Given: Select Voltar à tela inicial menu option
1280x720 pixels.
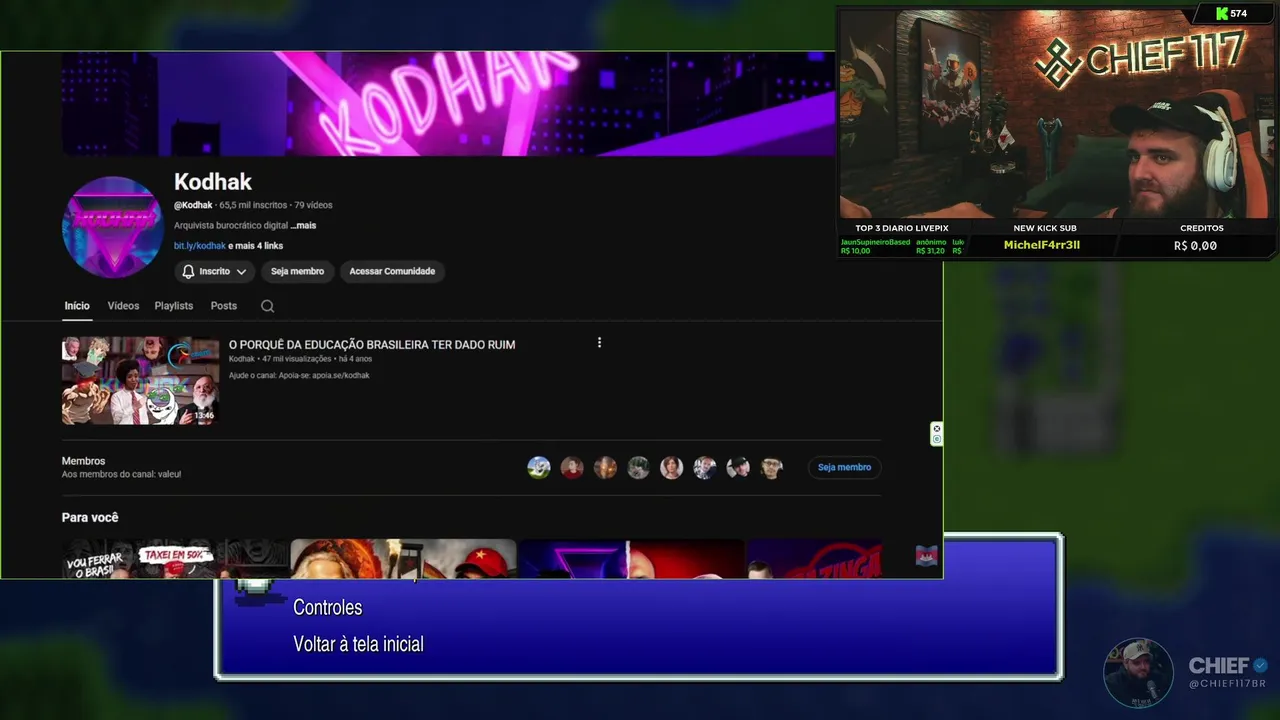Looking at the screenshot, I should [x=358, y=644].
